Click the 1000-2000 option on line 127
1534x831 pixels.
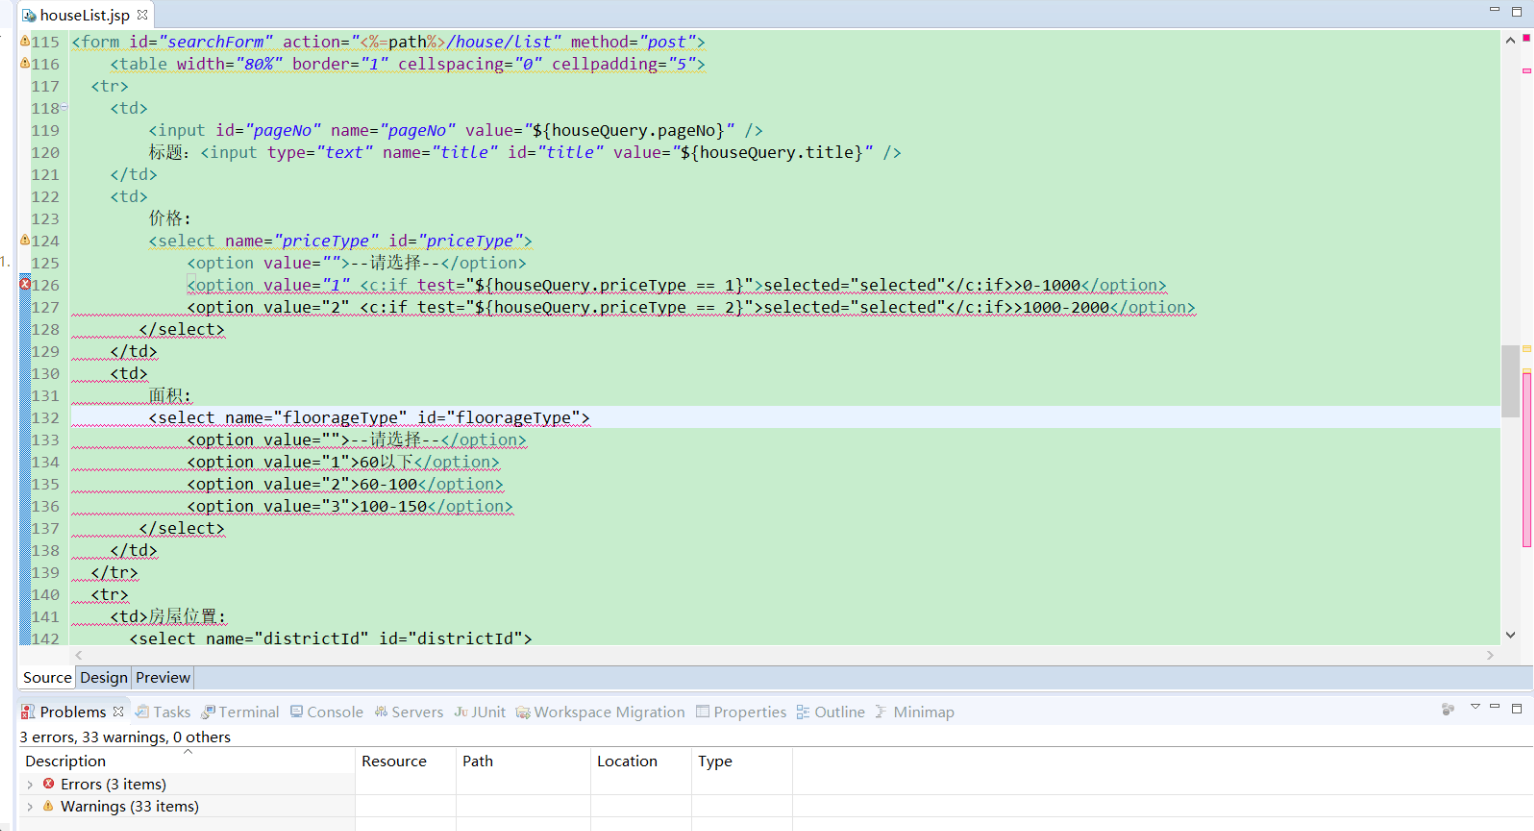[691, 307]
